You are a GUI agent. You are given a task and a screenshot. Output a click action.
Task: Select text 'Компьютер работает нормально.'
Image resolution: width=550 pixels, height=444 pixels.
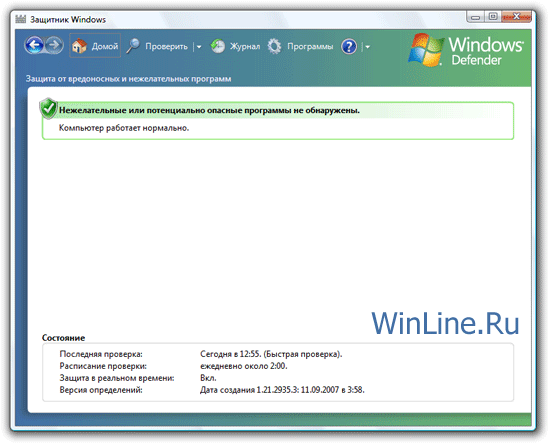(x=124, y=128)
